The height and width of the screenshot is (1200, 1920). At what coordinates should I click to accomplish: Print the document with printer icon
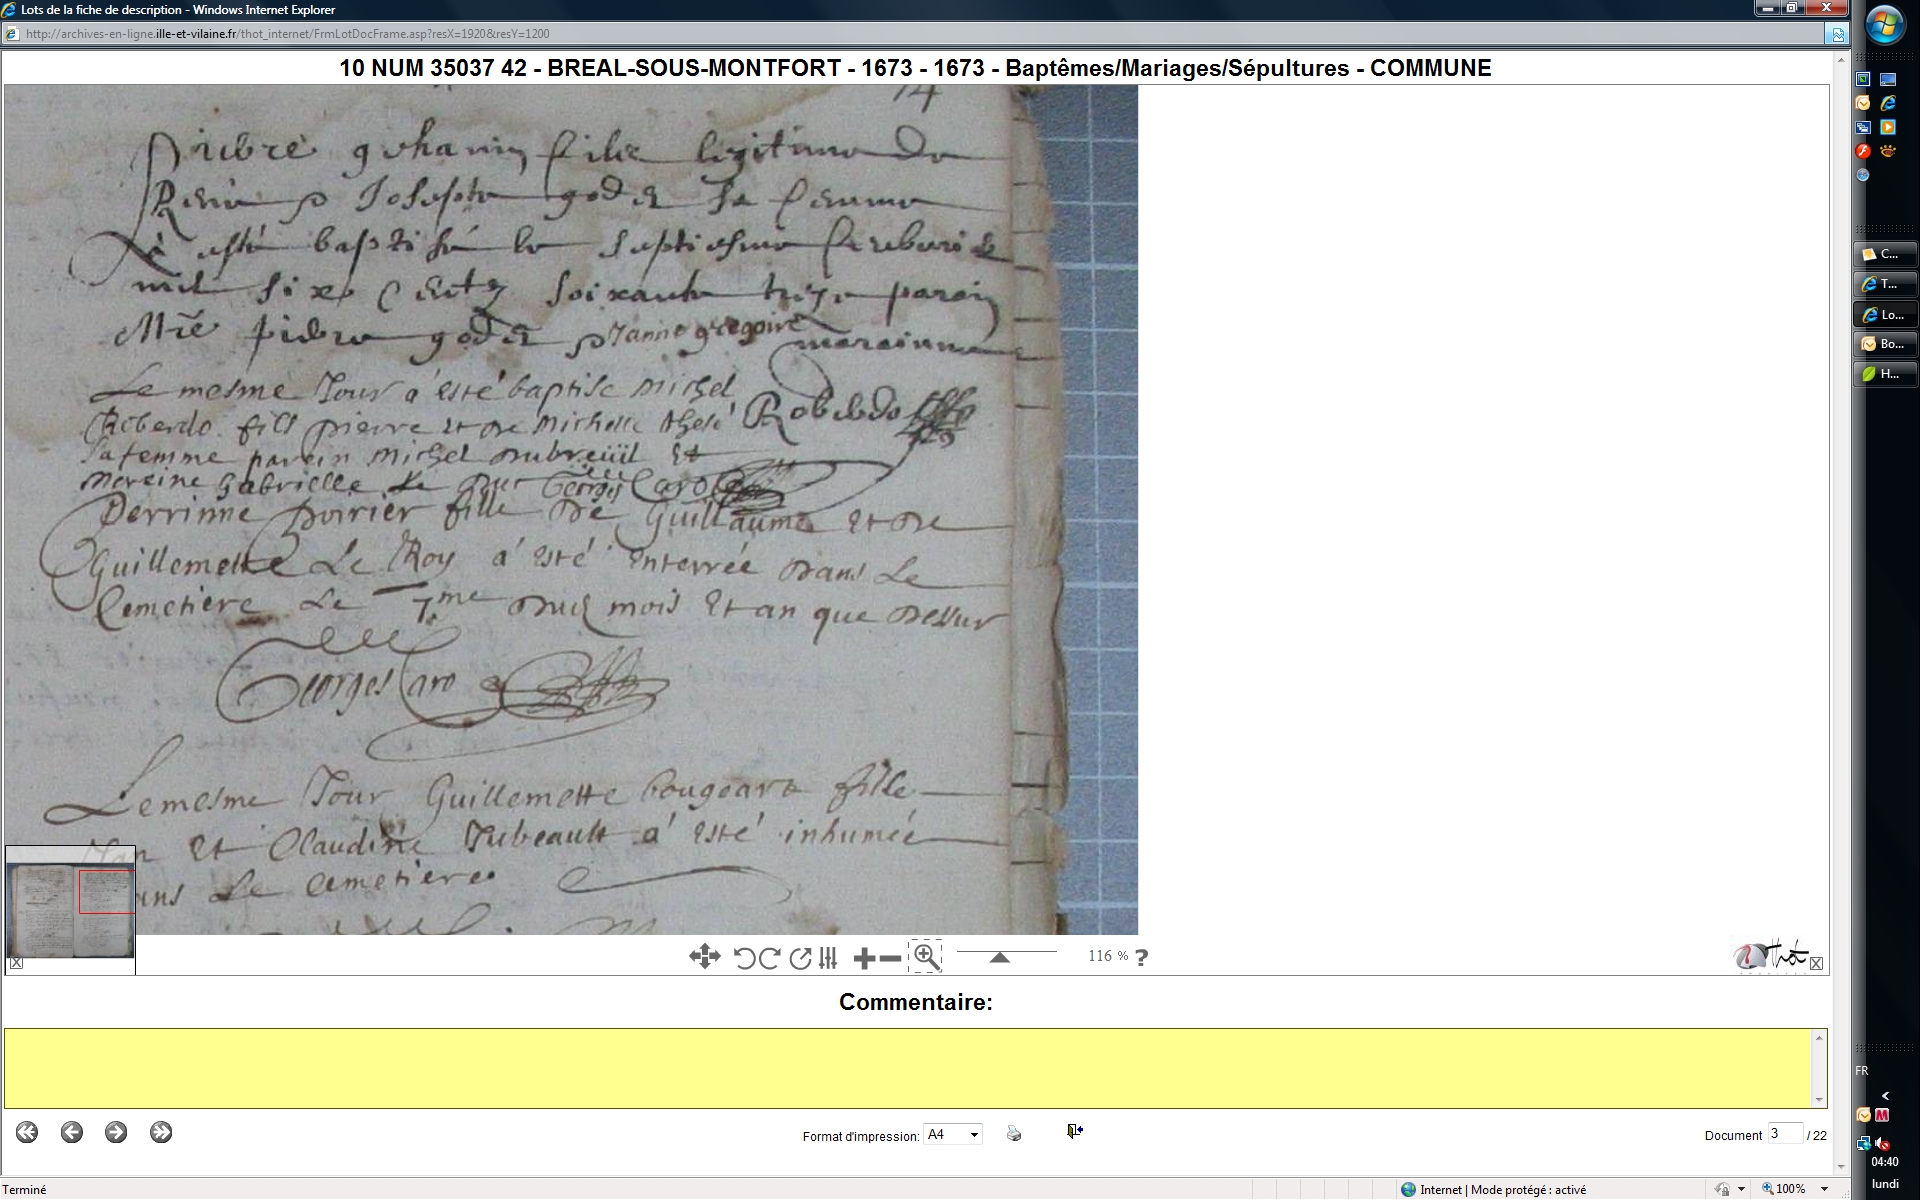(1014, 1133)
